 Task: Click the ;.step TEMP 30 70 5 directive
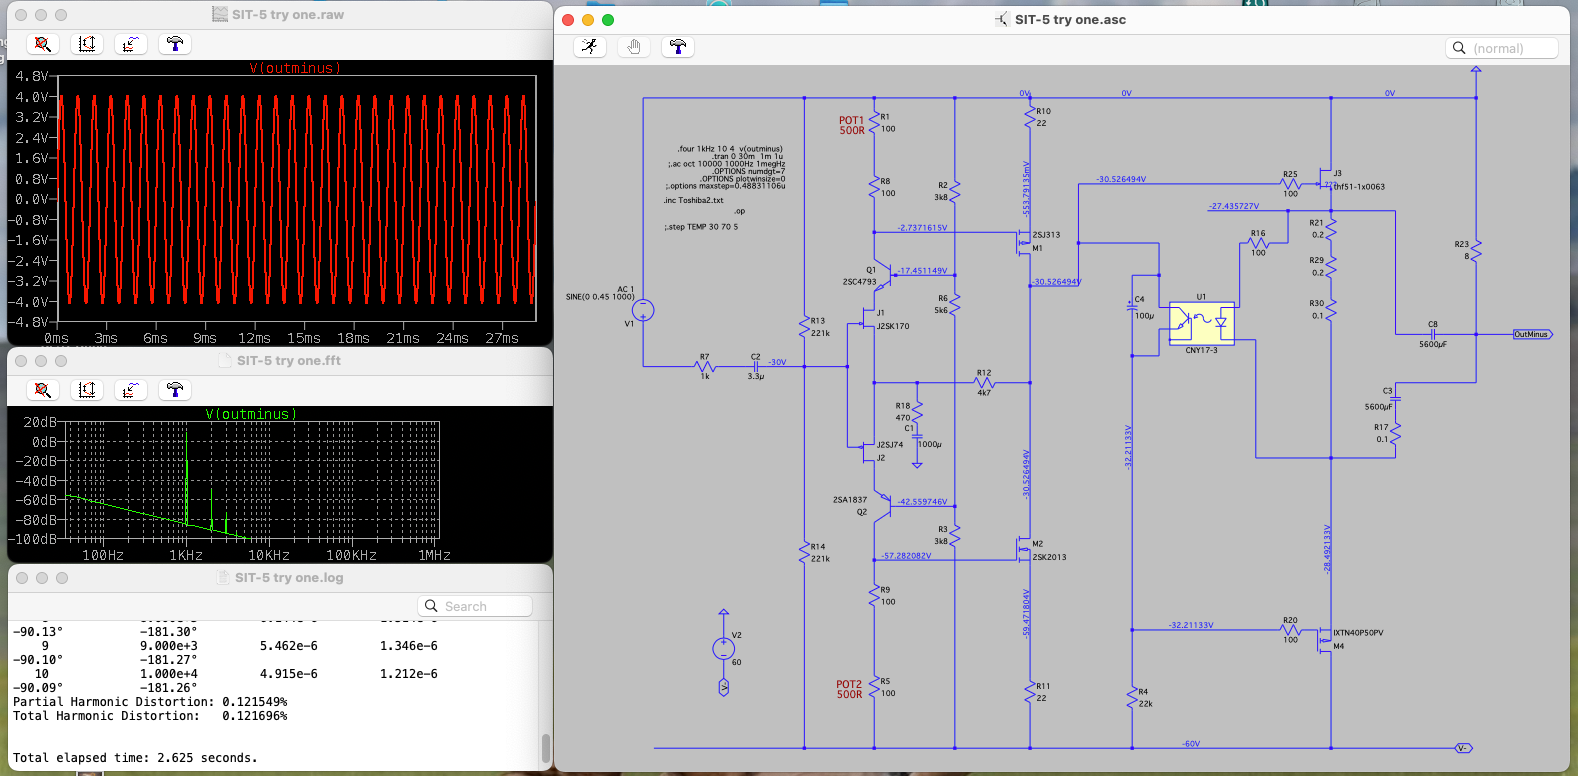coord(701,227)
